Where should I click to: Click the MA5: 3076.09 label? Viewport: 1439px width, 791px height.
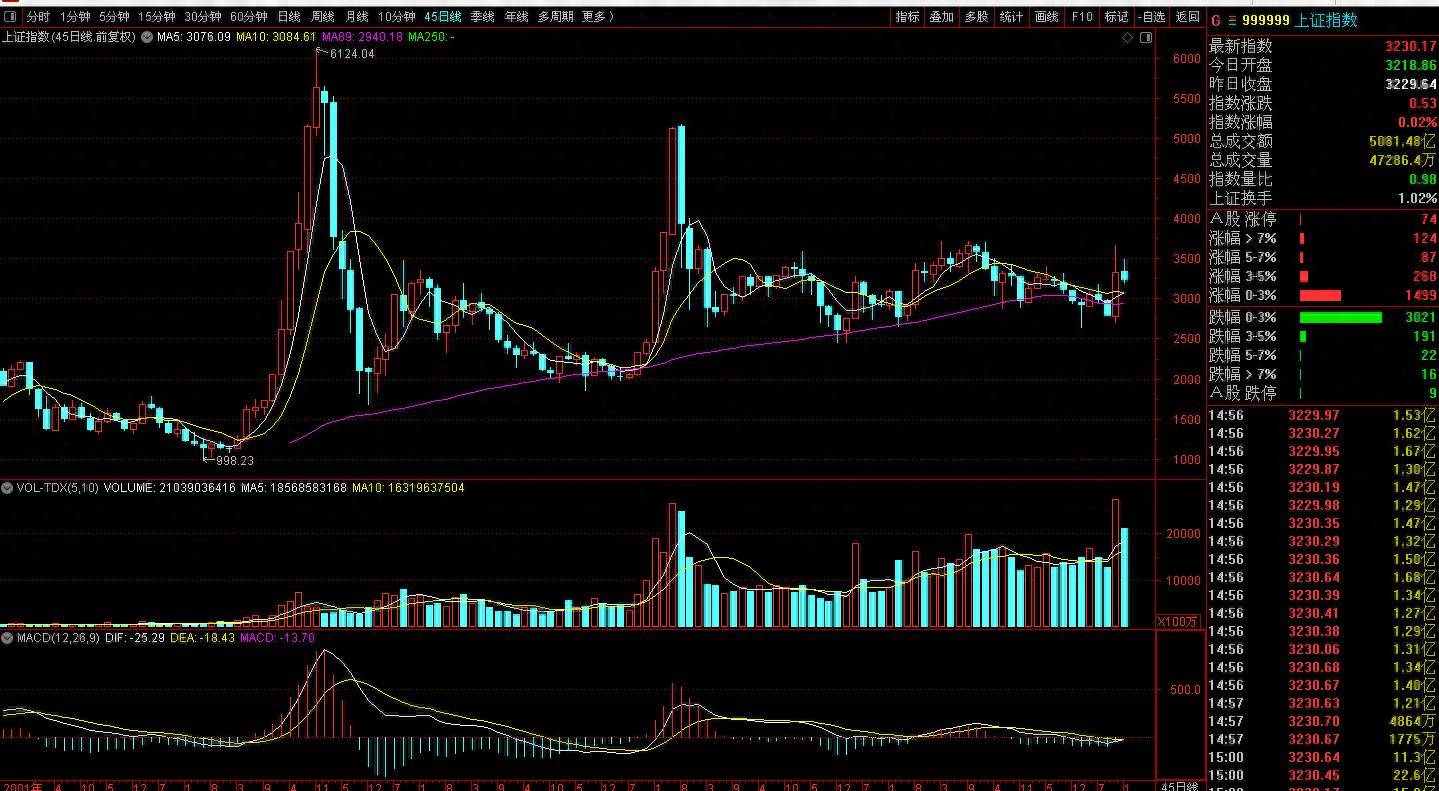pos(193,37)
